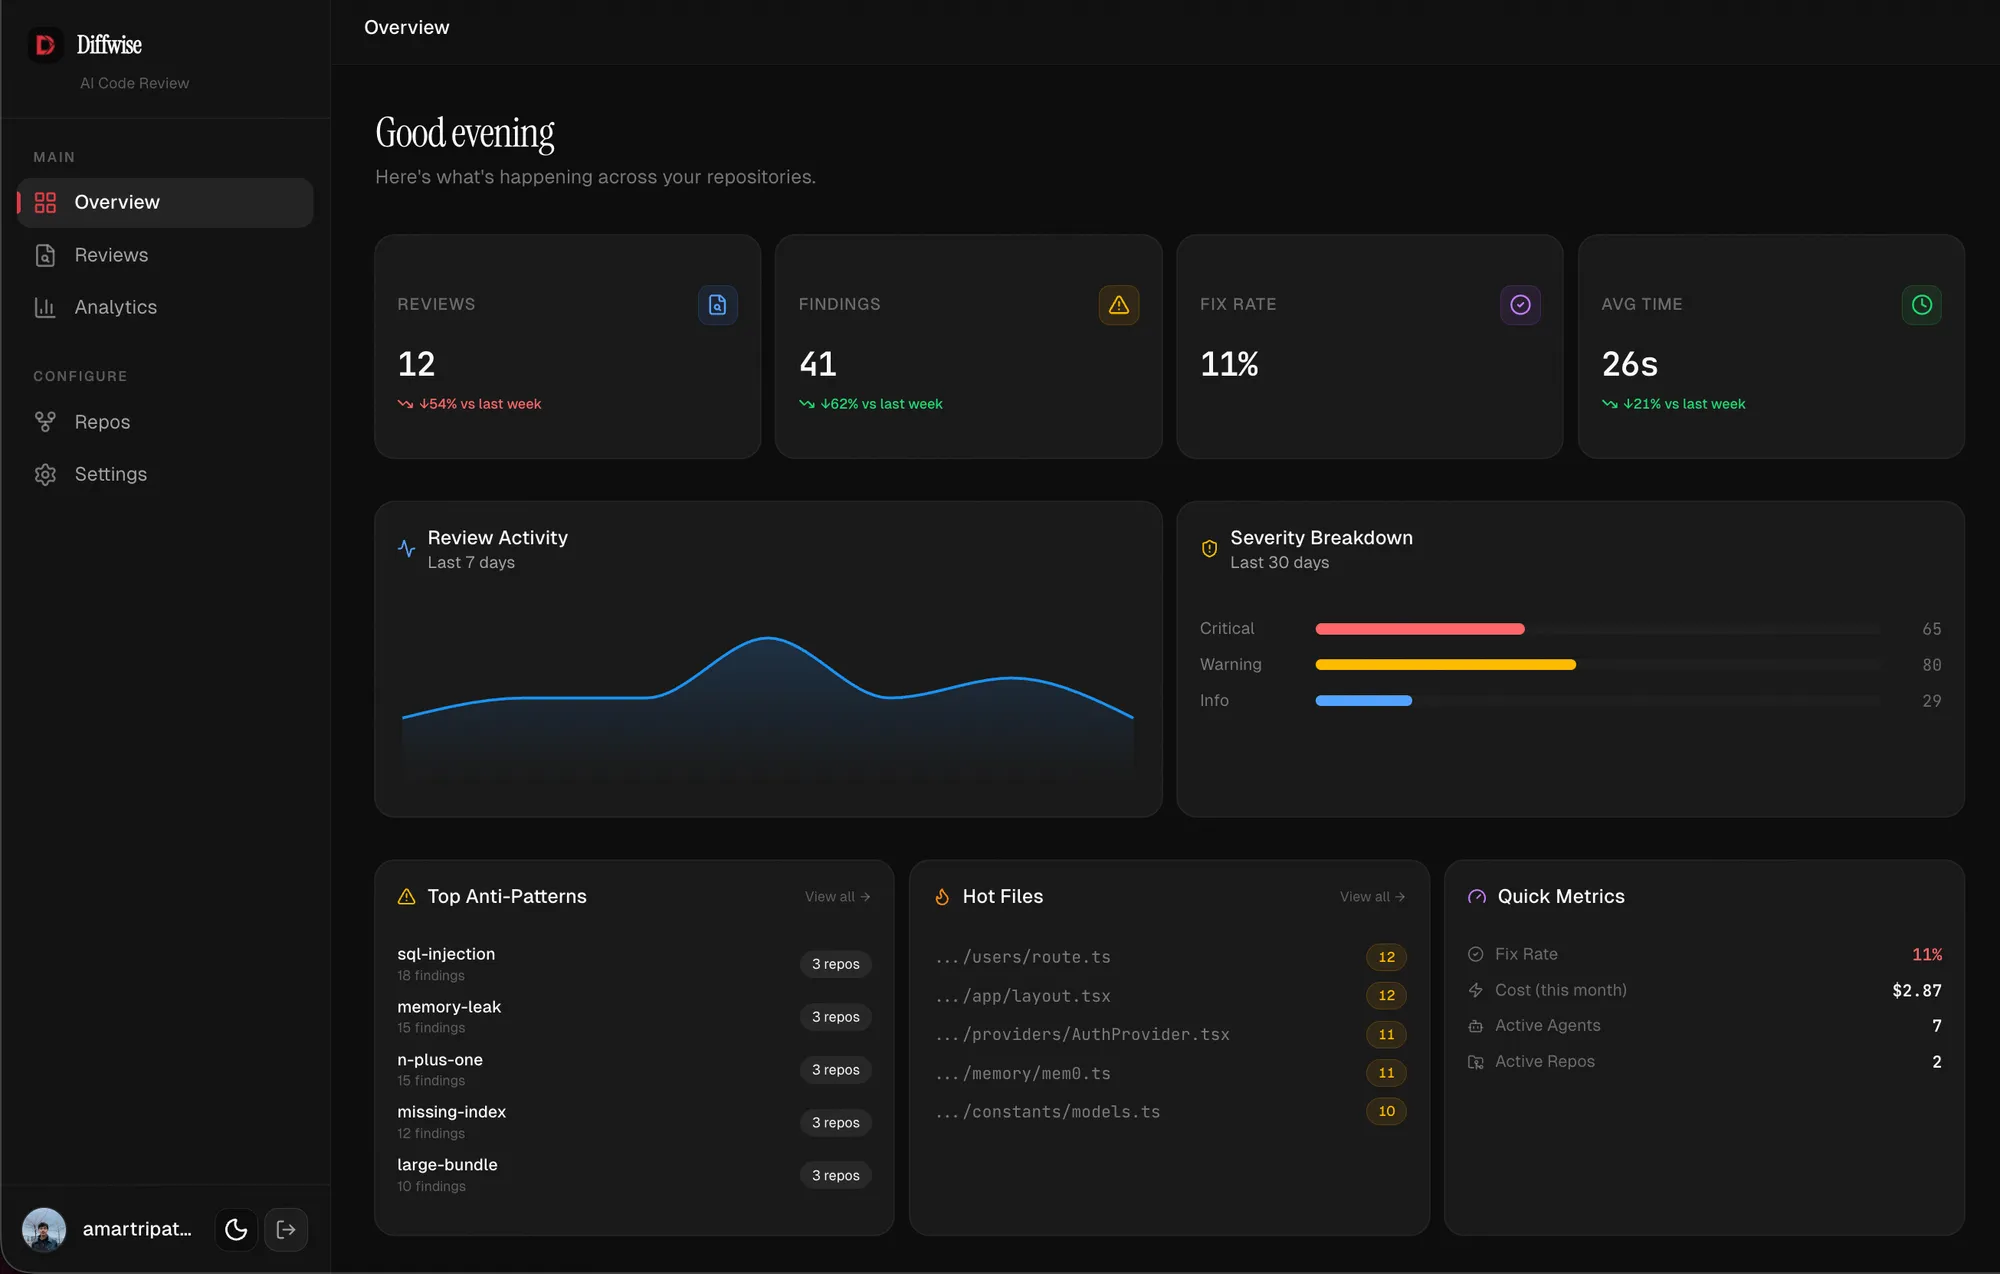Open the .../app/layout.tsx hot file
2000x1274 pixels.
(1170, 996)
